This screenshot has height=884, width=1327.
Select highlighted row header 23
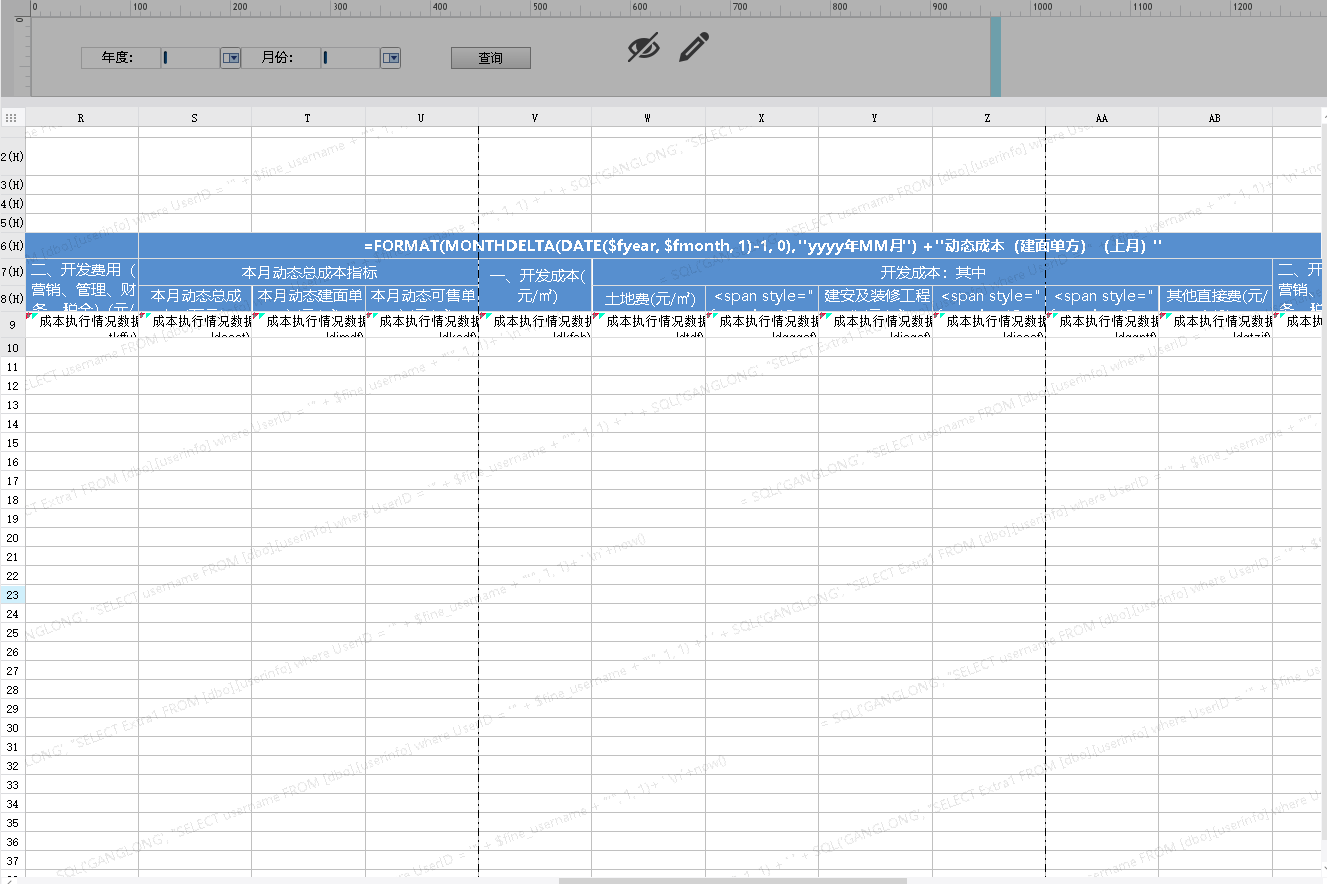12,595
